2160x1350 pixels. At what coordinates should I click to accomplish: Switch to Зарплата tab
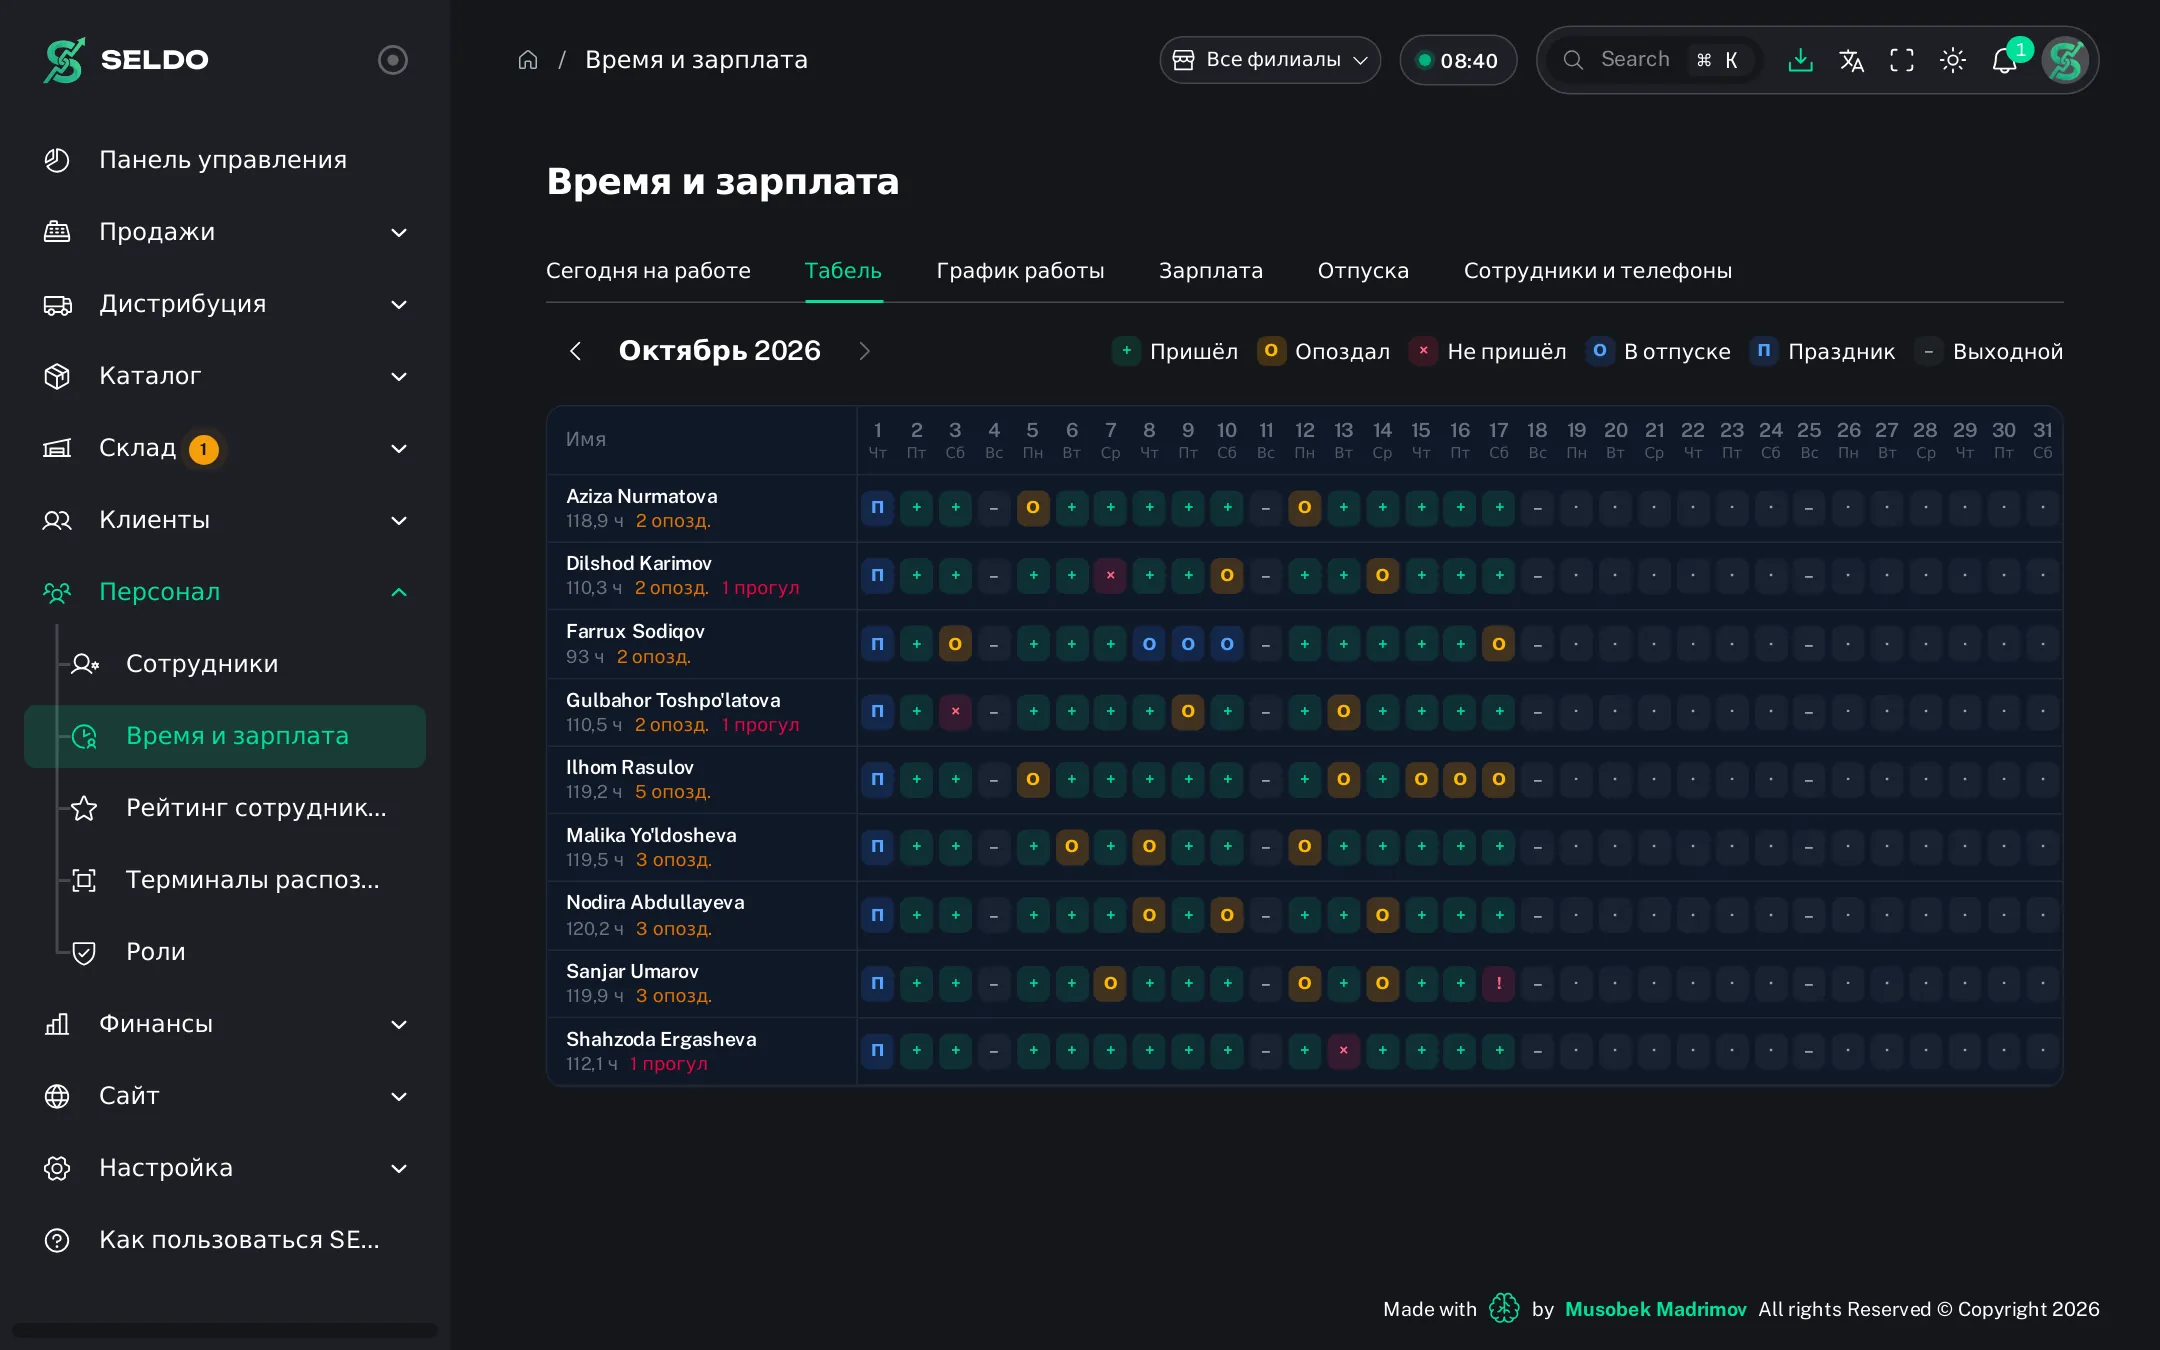[1211, 271]
